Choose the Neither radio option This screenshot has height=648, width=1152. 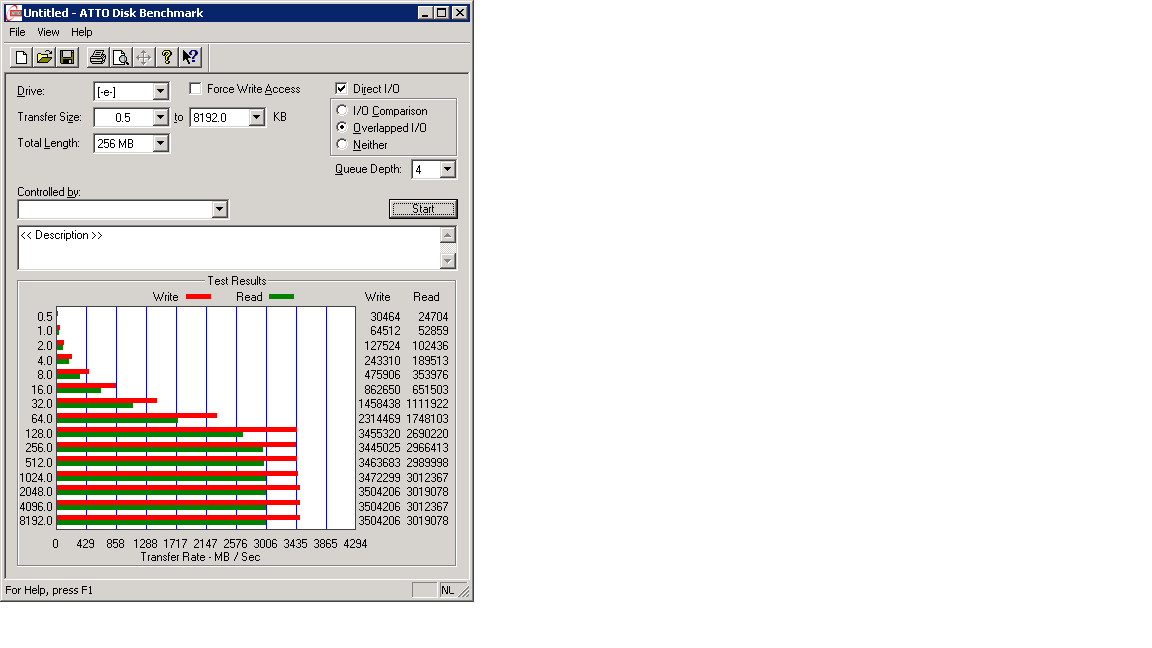(342, 144)
